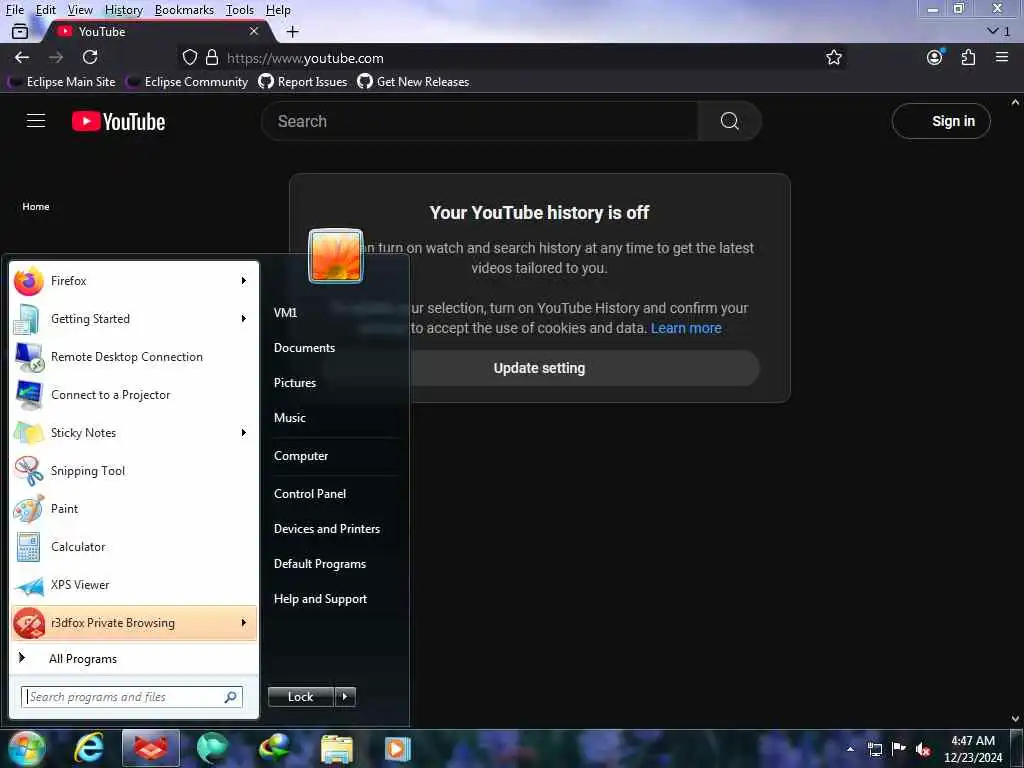Reload the YouTube page
Viewport: 1024px width, 768px height.
click(x=90, y=57)
